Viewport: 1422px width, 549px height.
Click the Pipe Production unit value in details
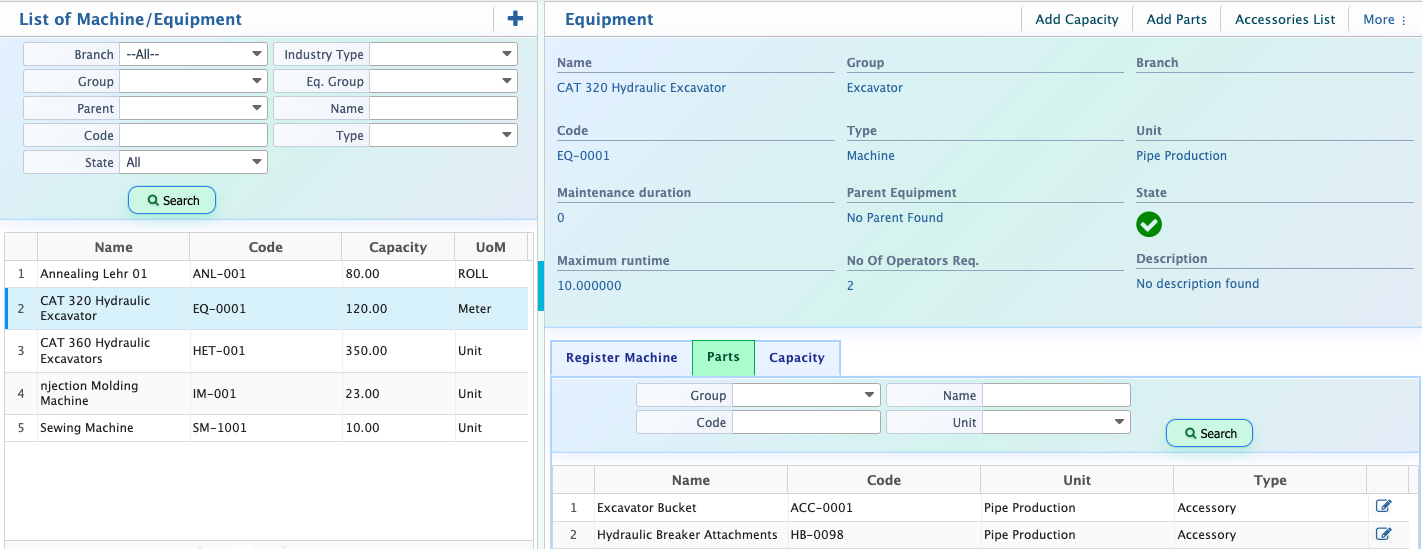coord(1181,156)
